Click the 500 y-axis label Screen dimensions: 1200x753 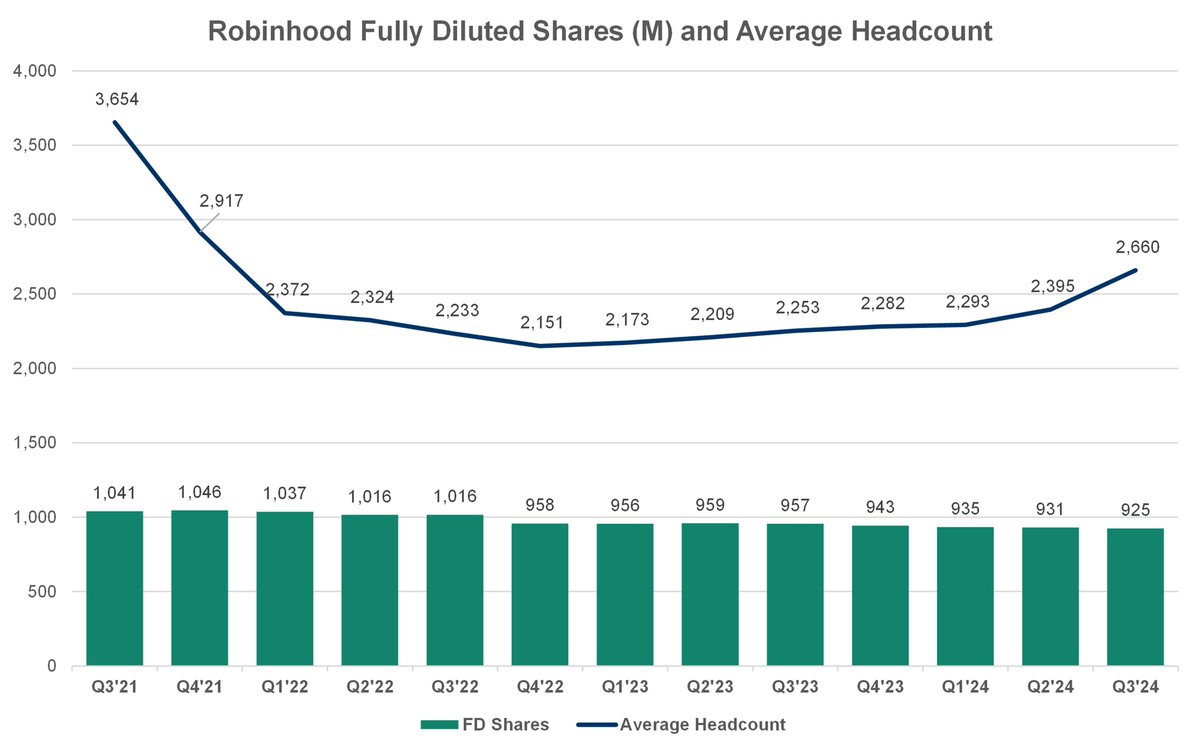pos(44,592)
